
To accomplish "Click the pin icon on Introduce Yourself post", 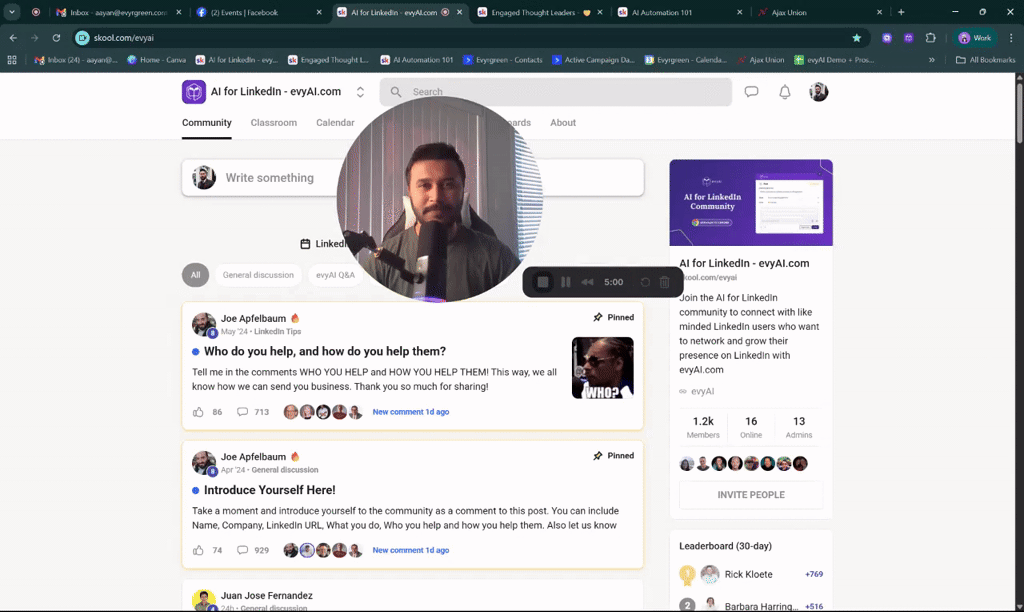I will click(x=598, y=456).
